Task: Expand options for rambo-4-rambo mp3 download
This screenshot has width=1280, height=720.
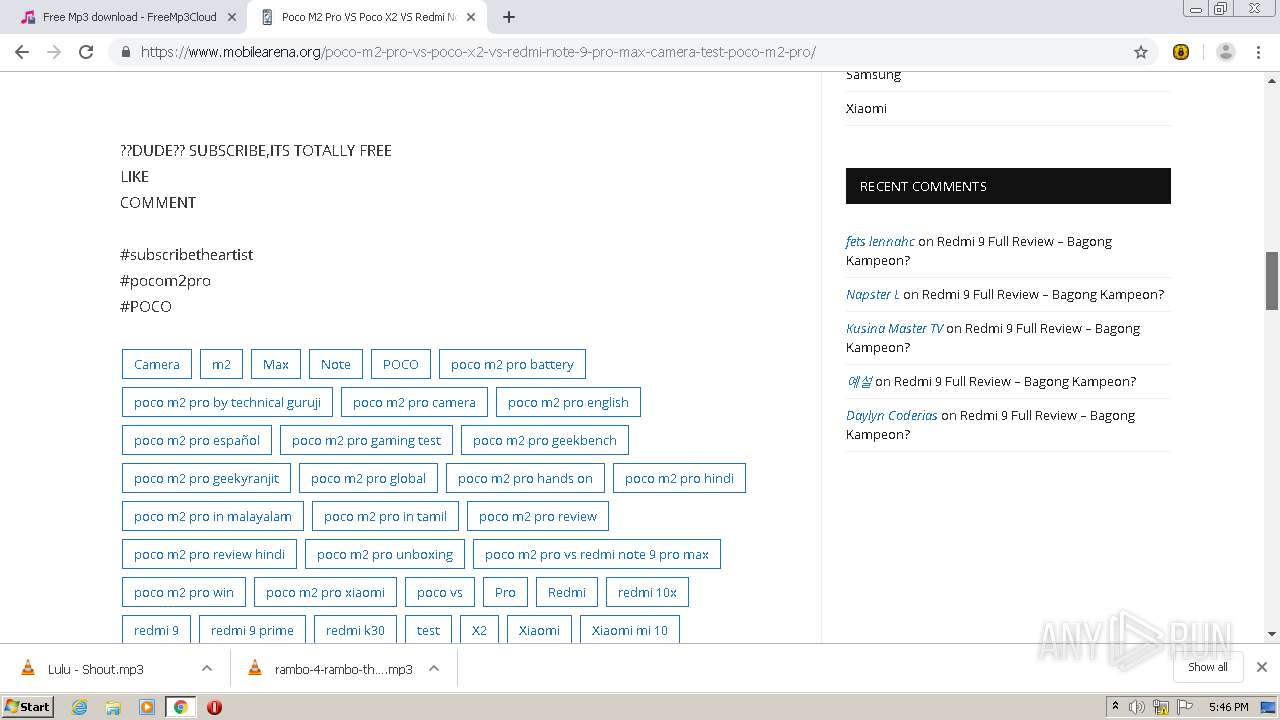Action: click(x=434, y=669)
